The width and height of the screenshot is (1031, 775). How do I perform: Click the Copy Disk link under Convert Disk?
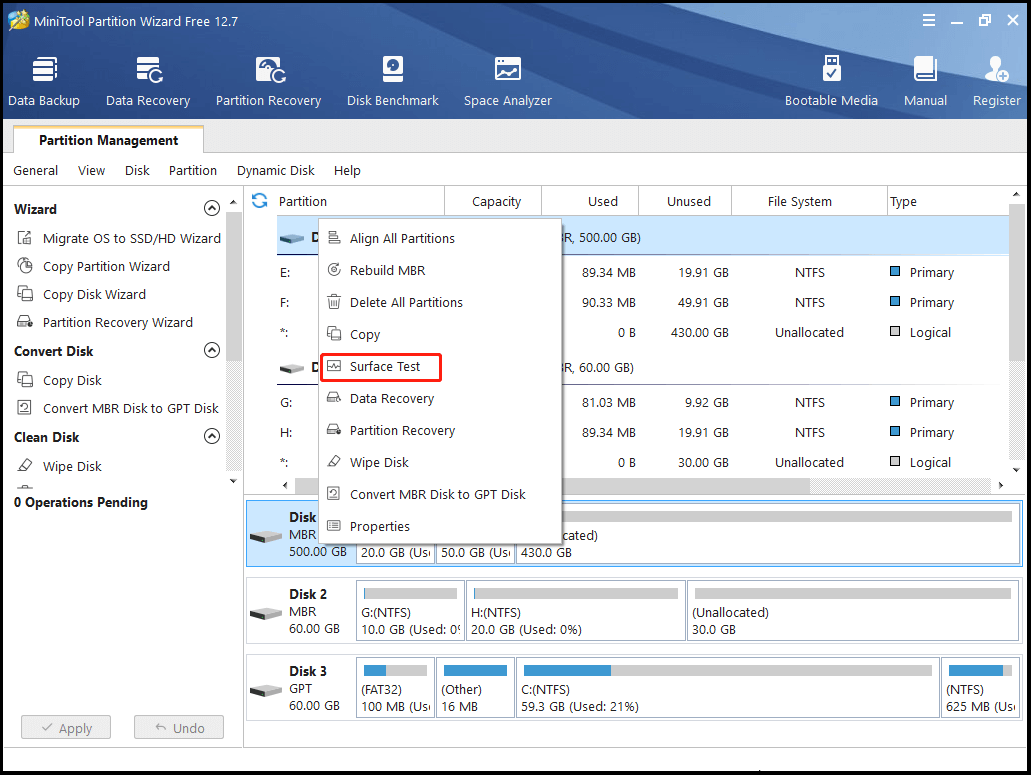click(72, 380)
